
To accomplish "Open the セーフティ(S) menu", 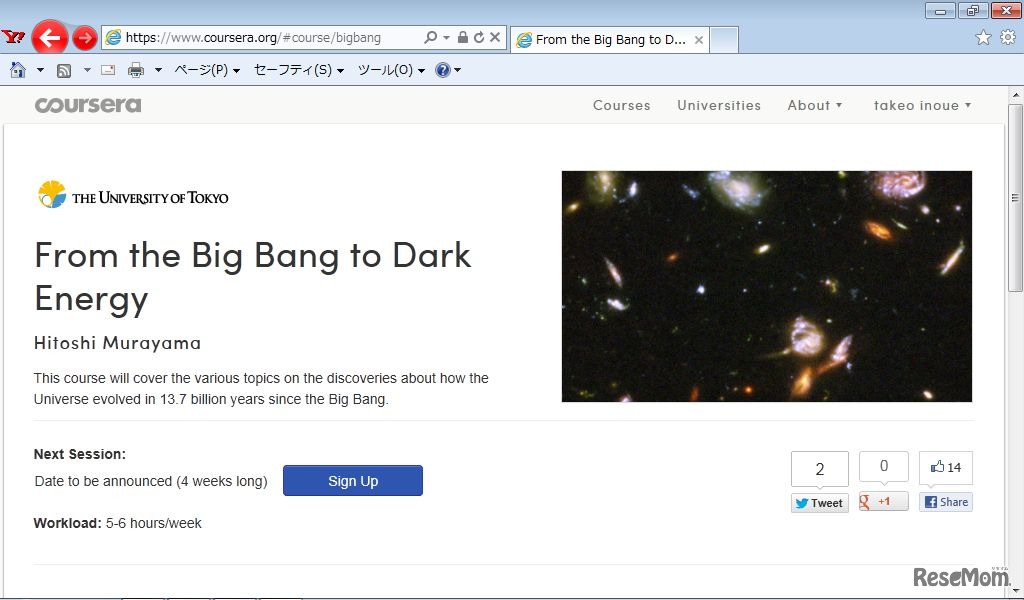I will point(298,70).
